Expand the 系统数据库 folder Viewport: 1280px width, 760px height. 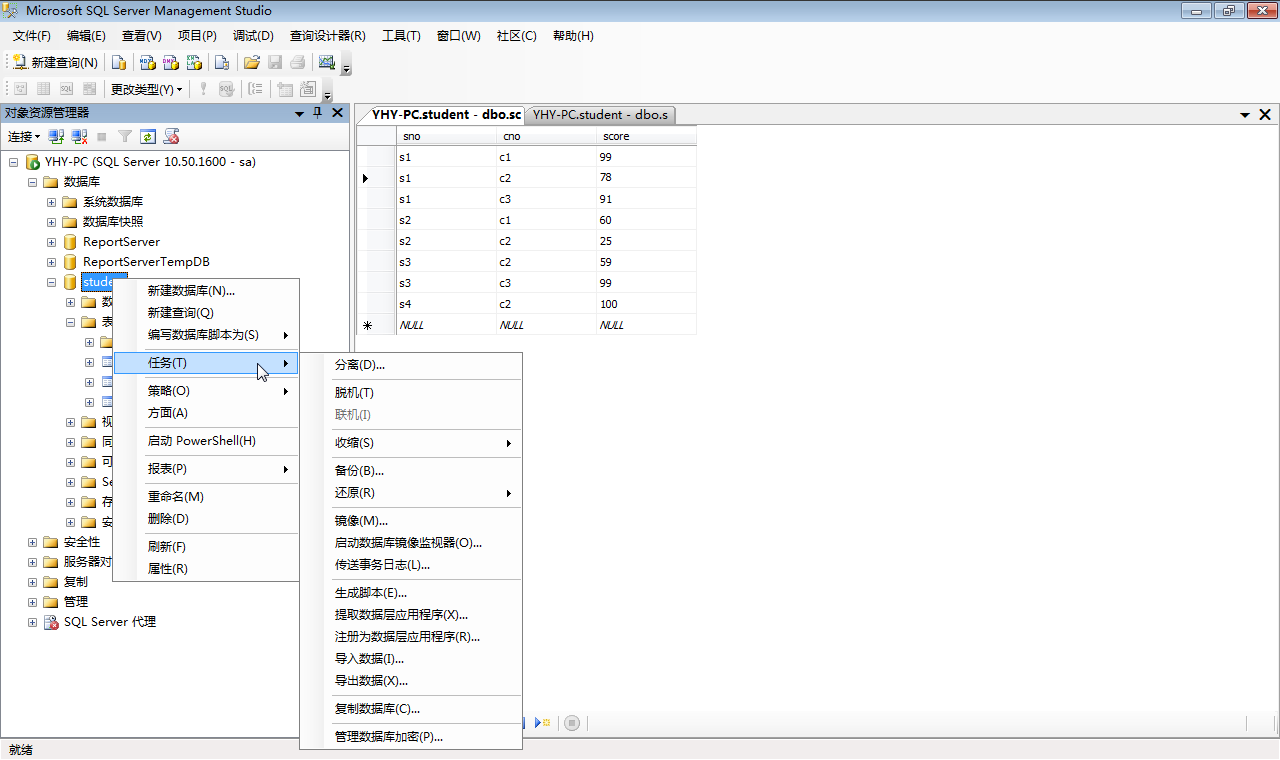coord(52,202)
